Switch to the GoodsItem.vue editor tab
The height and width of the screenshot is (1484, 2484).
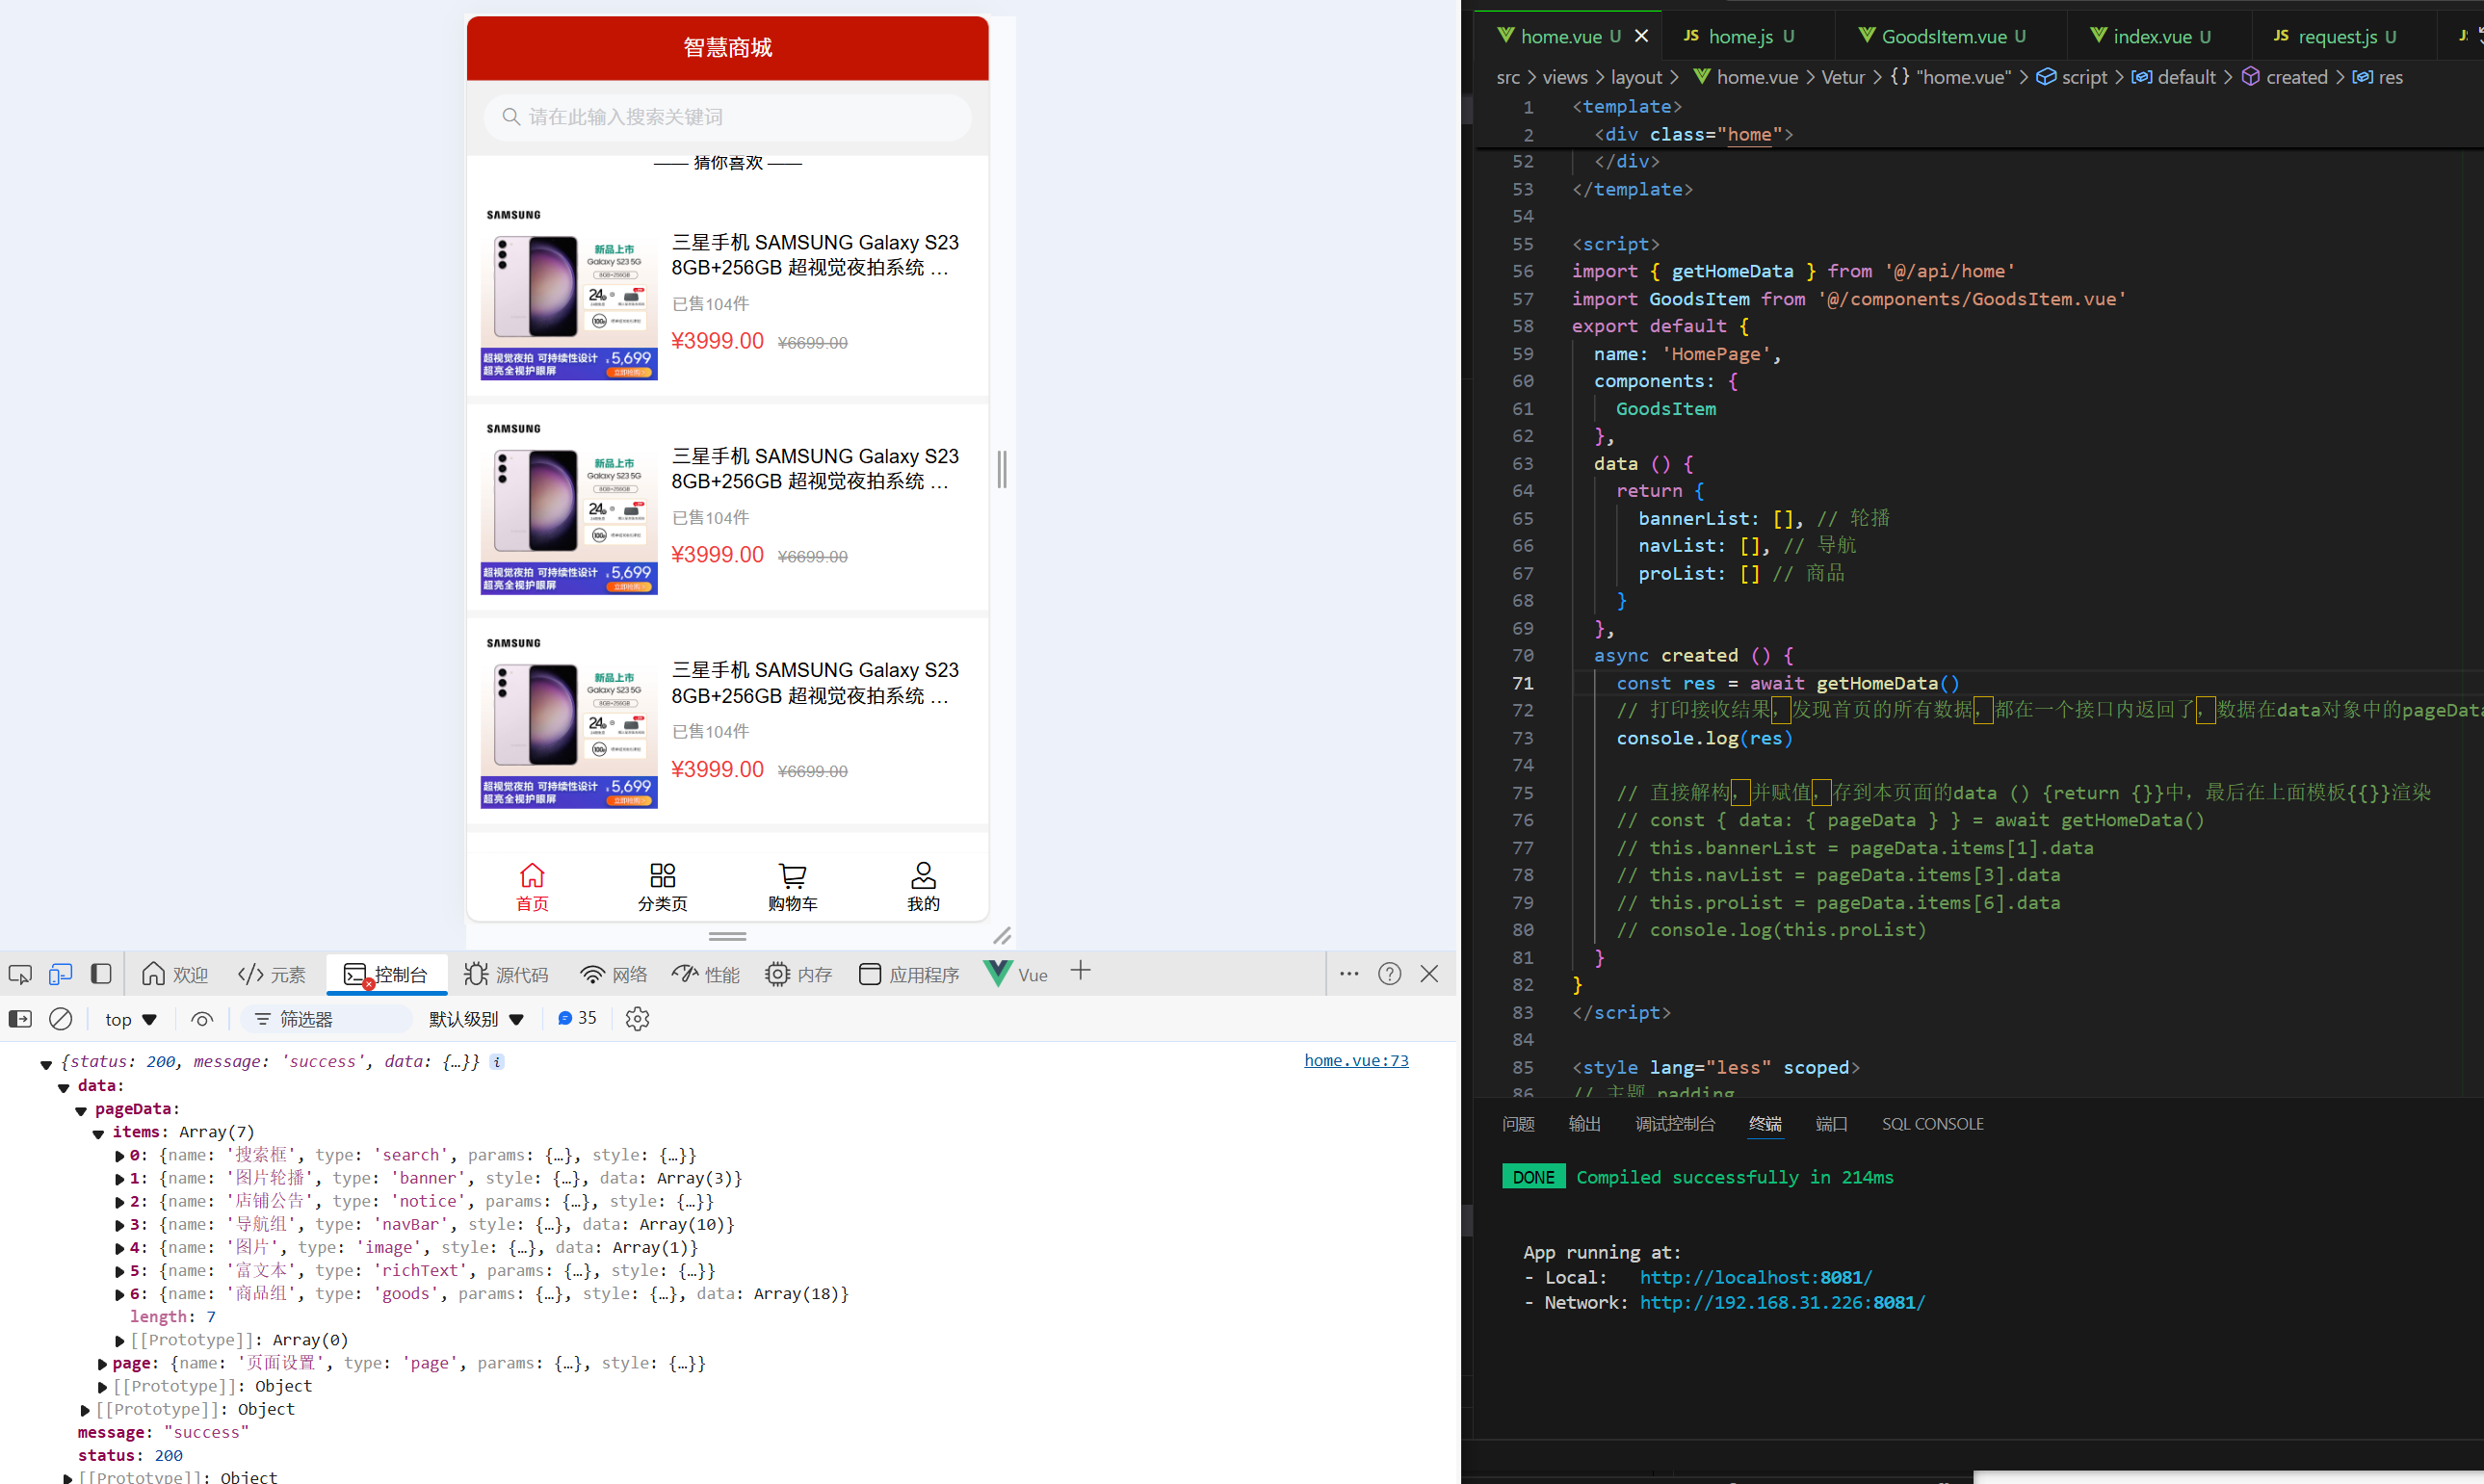click(1942, 36)
